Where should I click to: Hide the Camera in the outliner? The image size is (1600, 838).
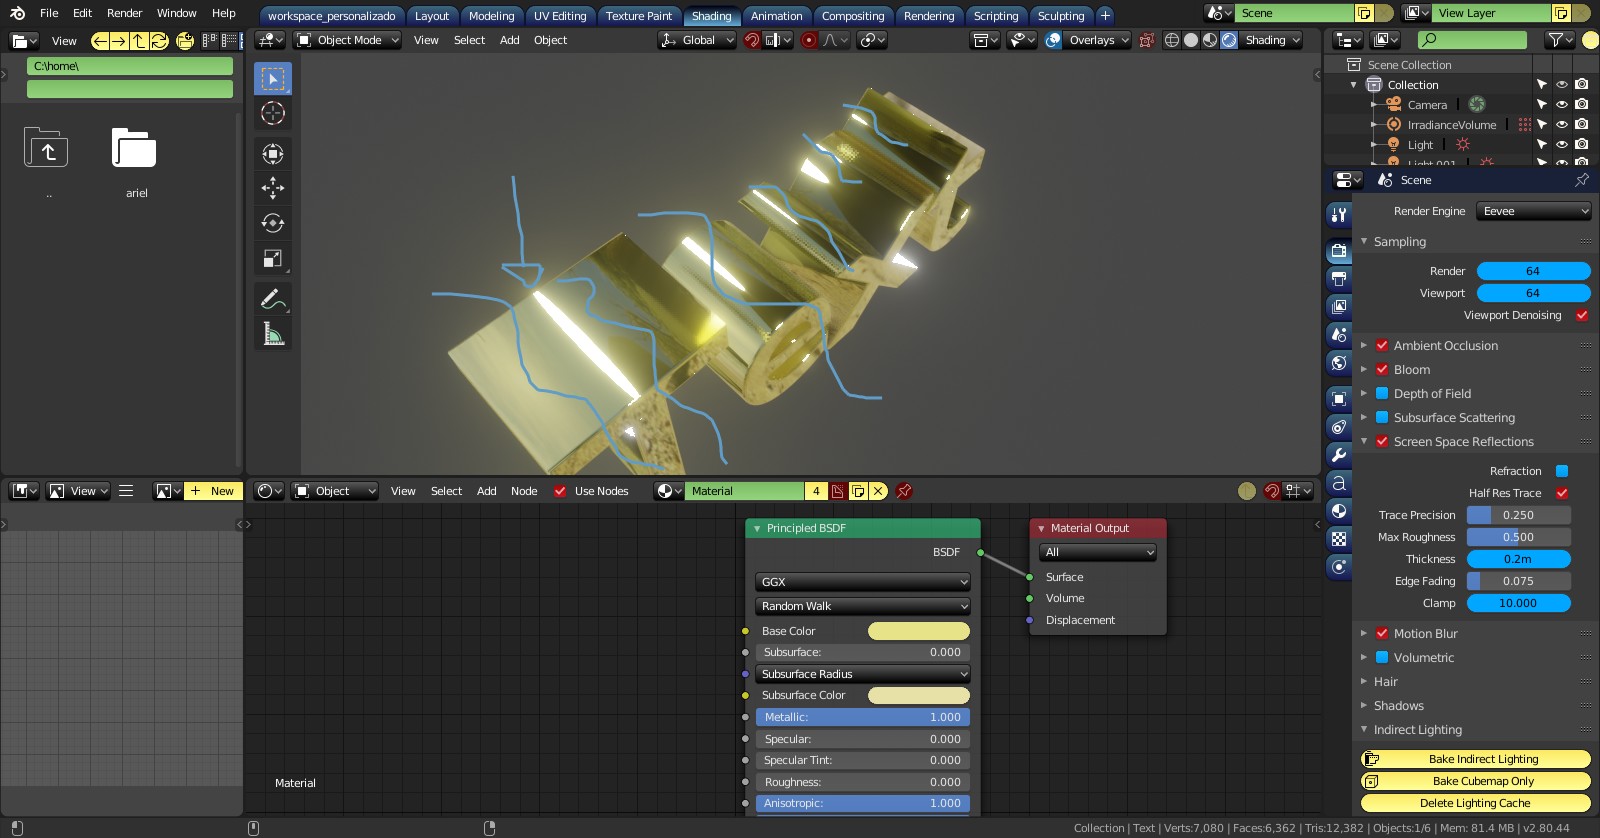coord(1561,104)
